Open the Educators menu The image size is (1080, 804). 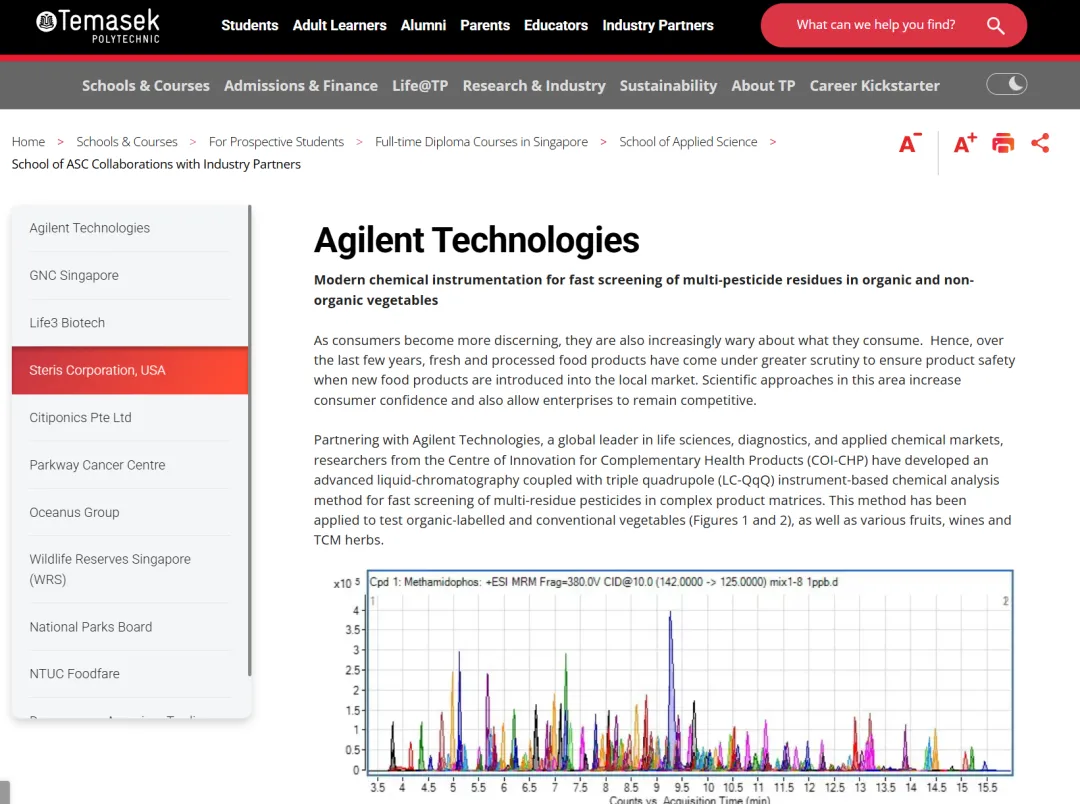tap(556, 25)
